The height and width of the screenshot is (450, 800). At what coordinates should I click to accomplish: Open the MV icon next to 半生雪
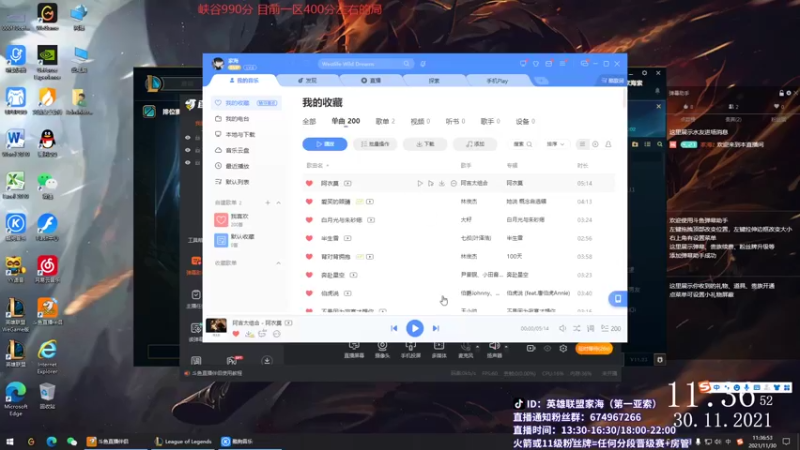(x=347, y=238)
